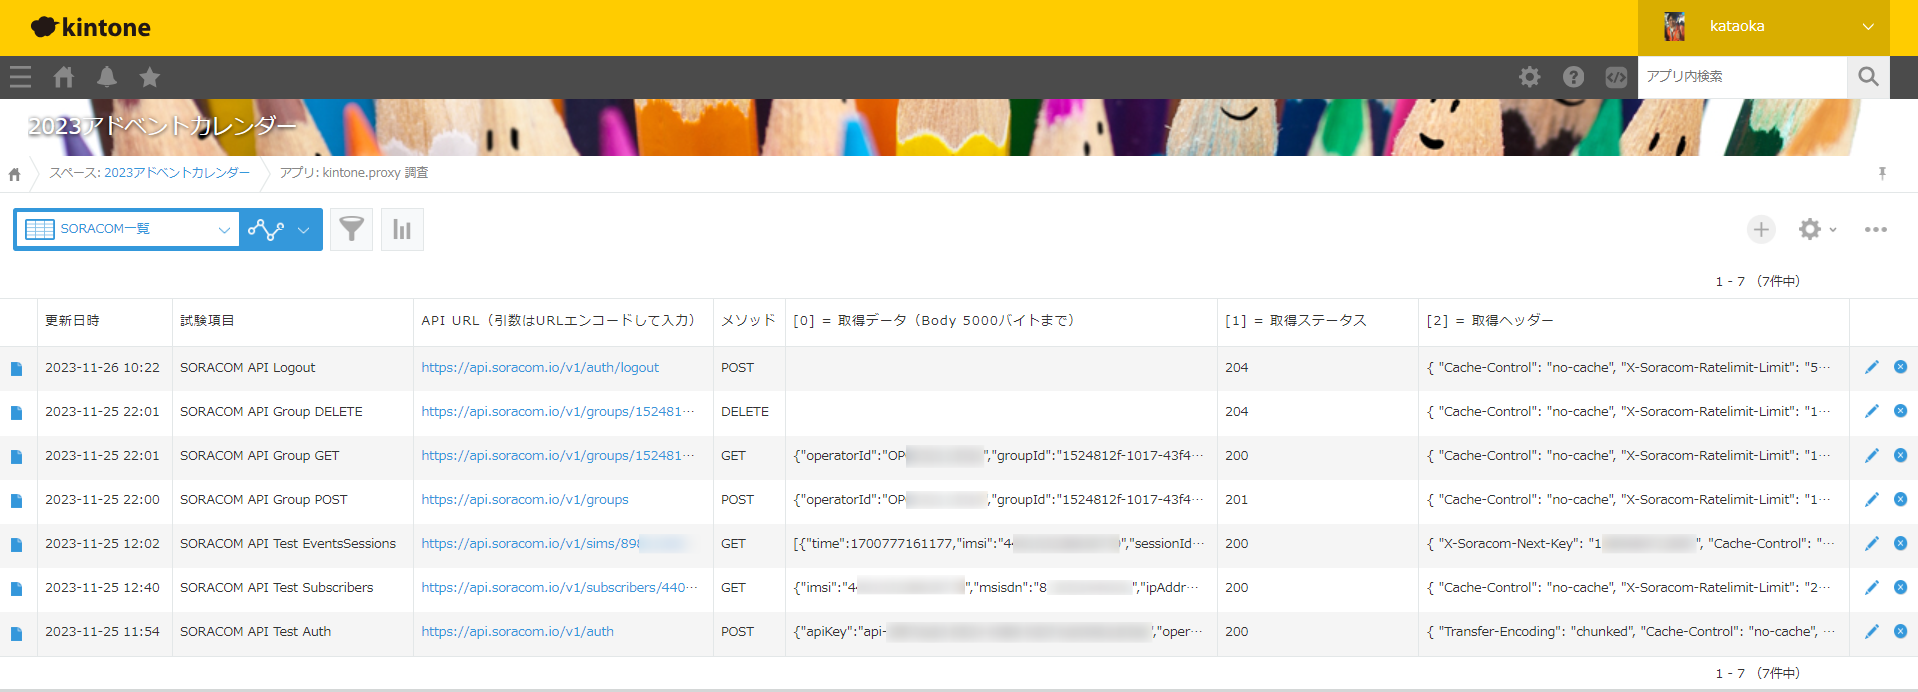This screenshot has width=1918, height=692.
Task: Click the 2023アドベントカレンダー banner title
Action: click(x=162, y=126)
